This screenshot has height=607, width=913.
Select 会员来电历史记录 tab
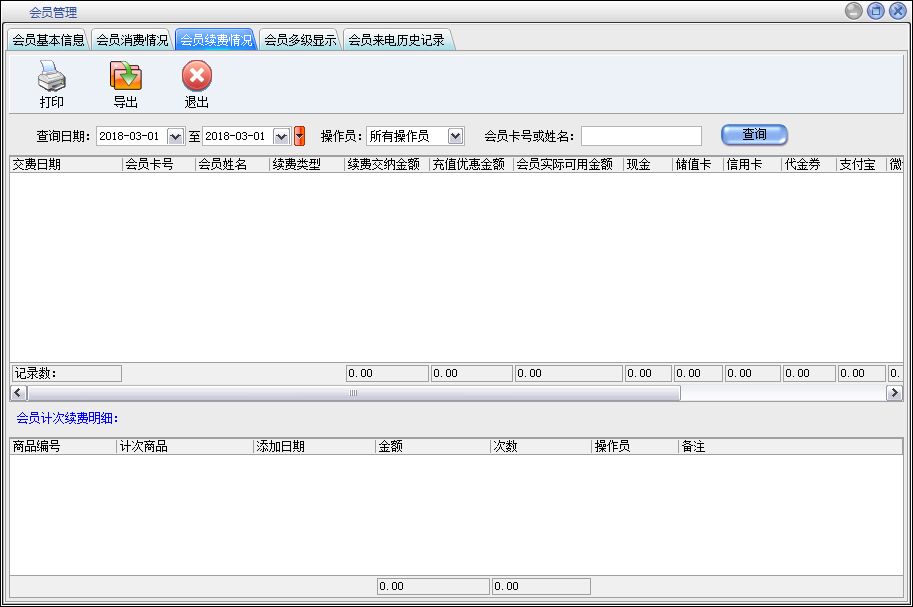[x=396, y=40]
